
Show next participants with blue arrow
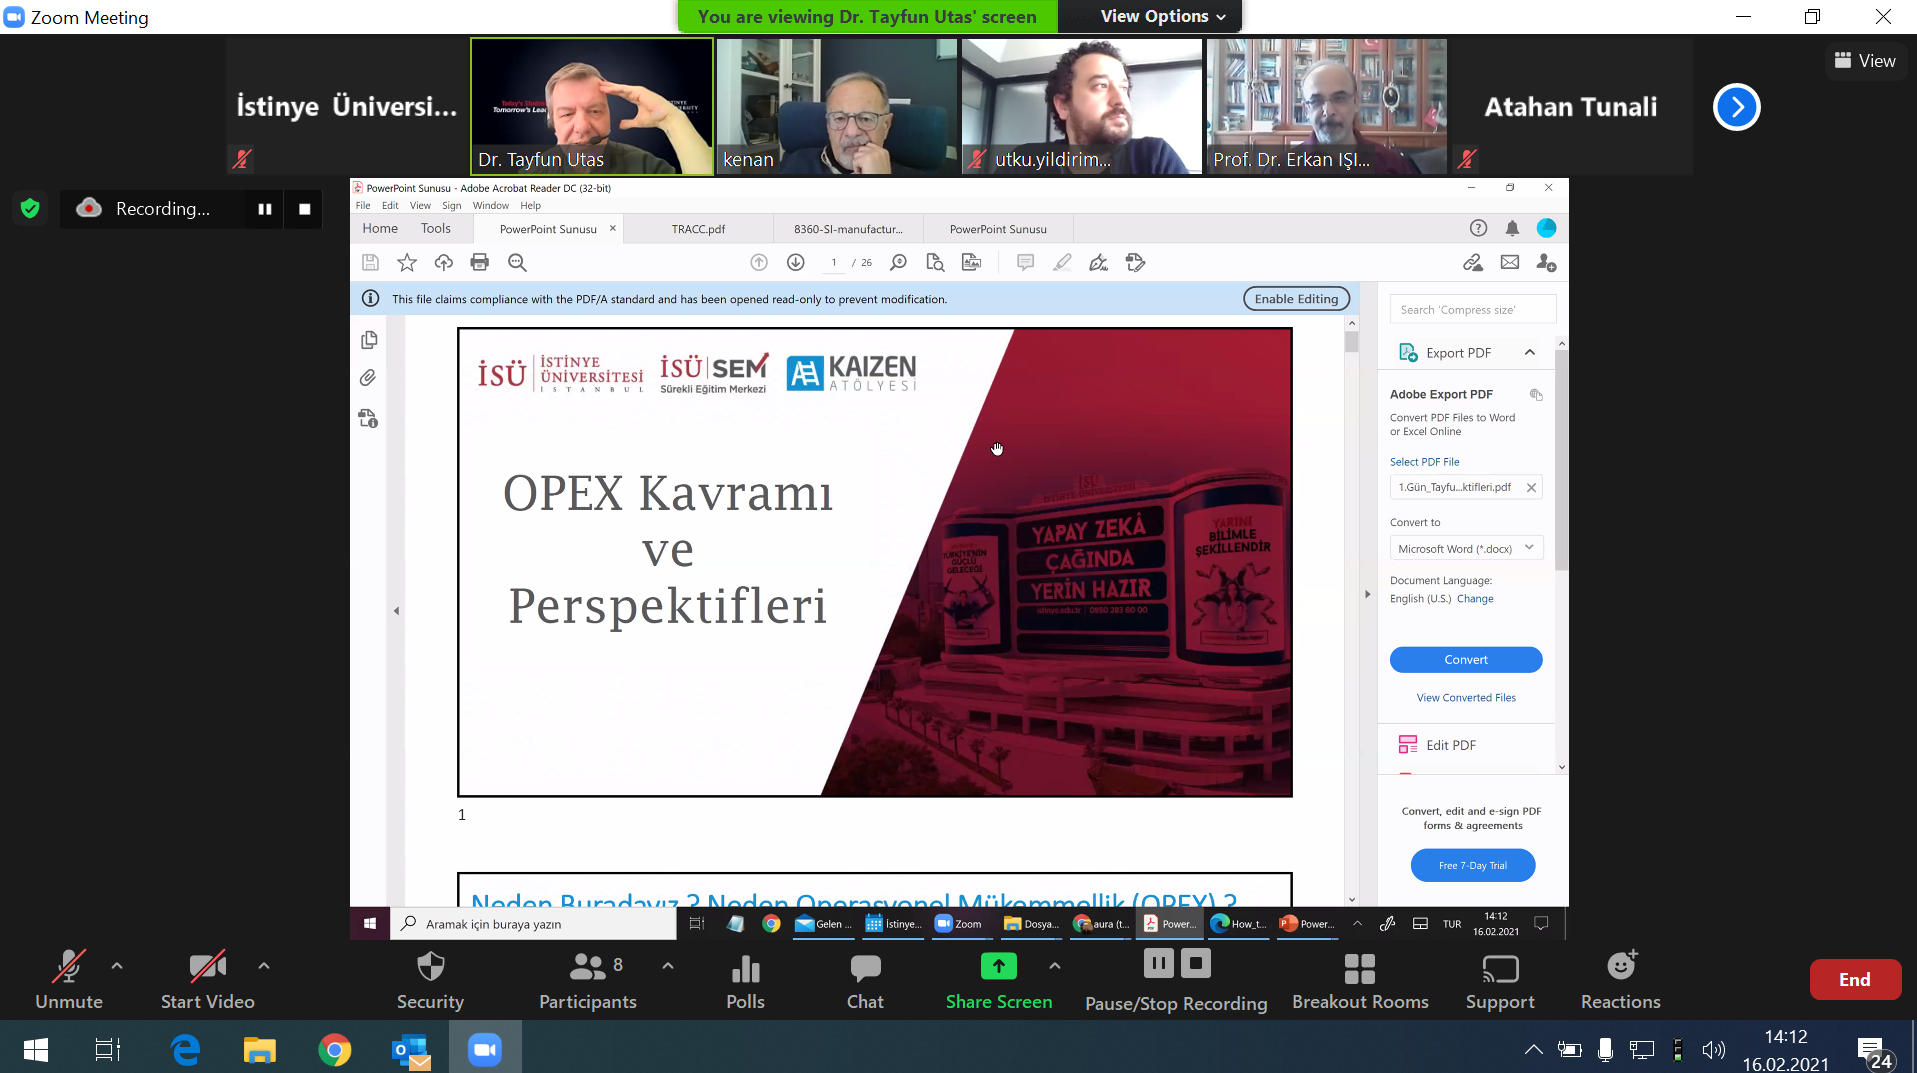tap(1736, 107)
